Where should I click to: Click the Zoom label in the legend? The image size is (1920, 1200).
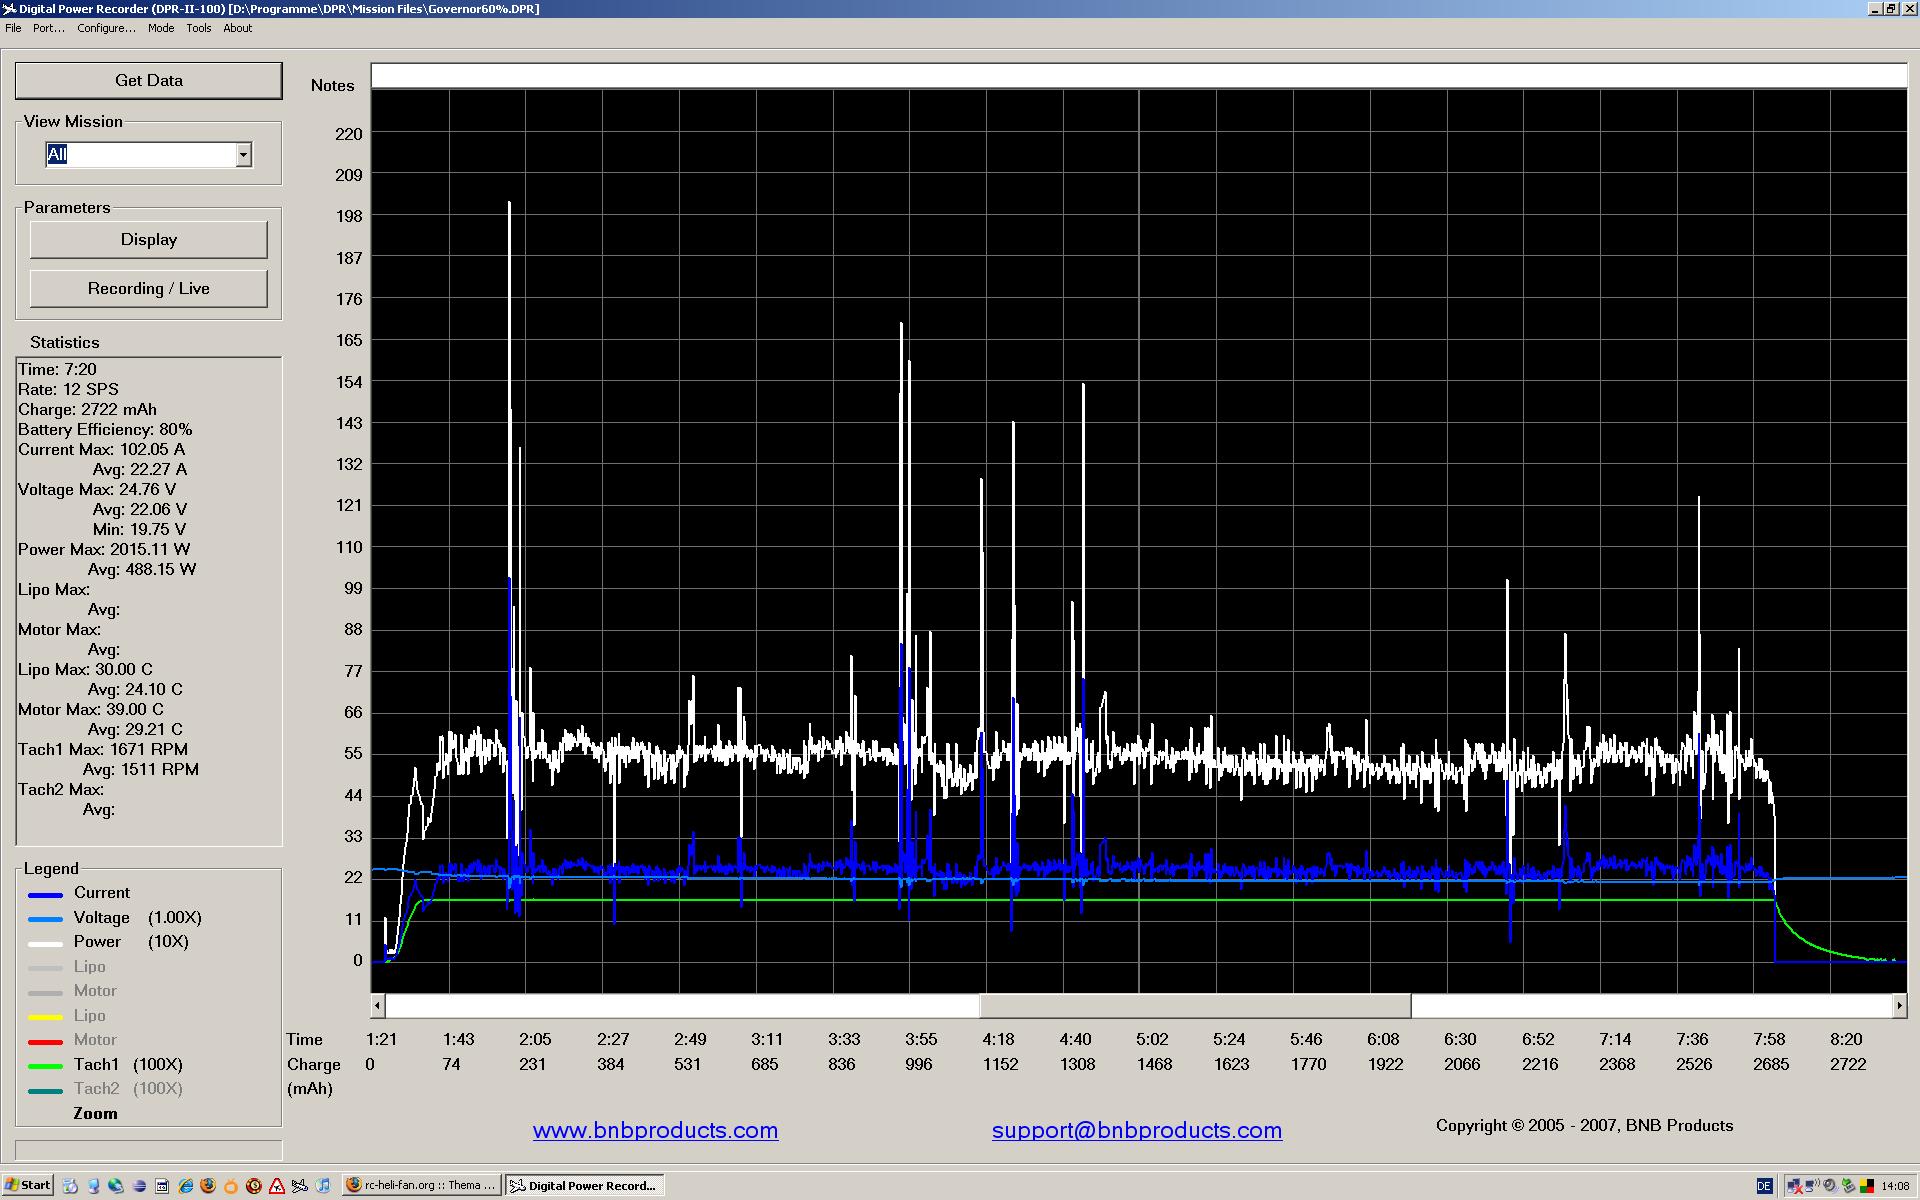coord(95,1113)
